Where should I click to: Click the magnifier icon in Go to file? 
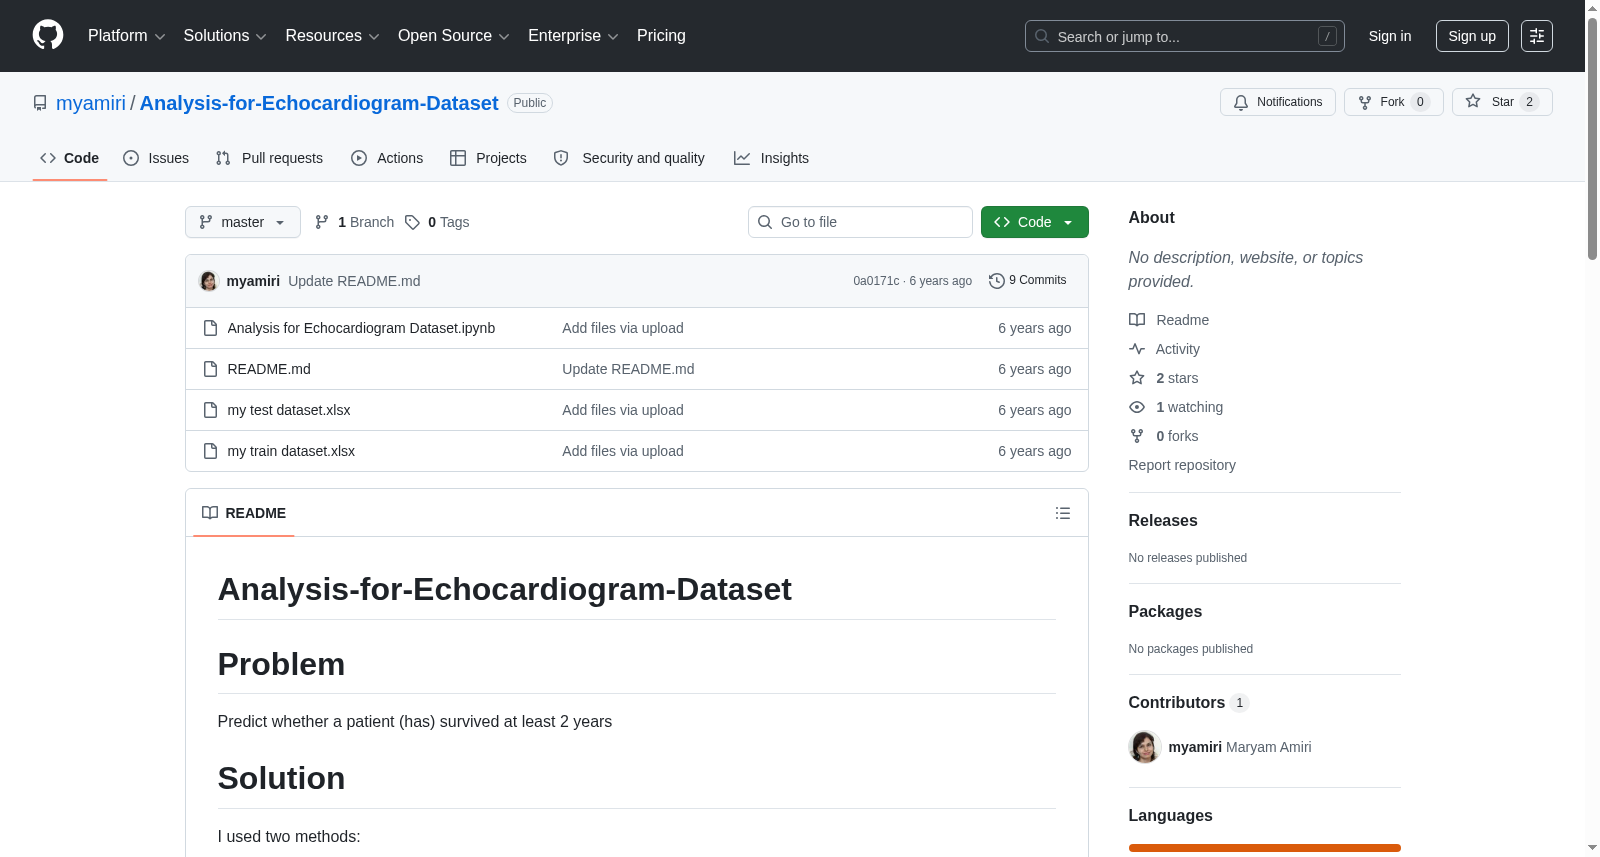(765, 222)
